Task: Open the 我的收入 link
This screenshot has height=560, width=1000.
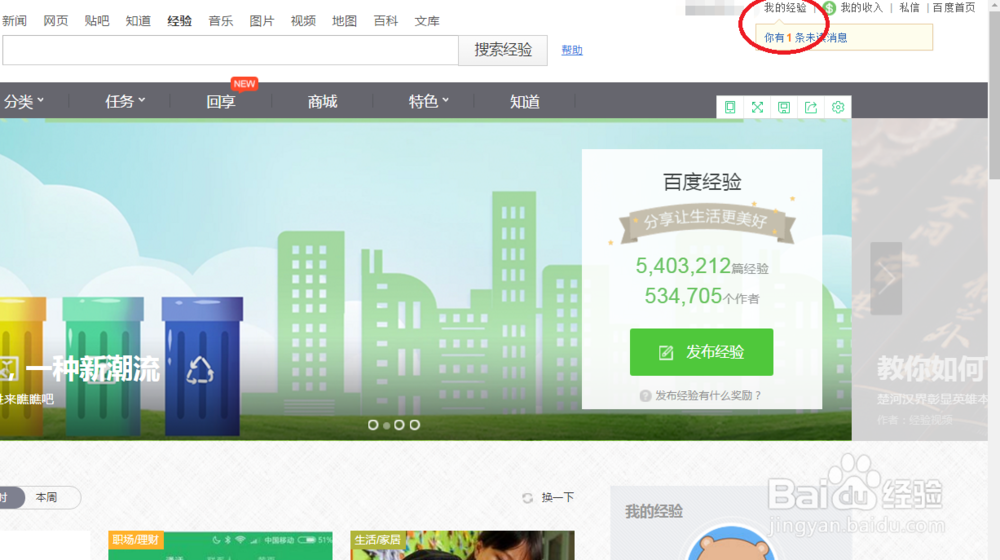Action: (861, 8)
